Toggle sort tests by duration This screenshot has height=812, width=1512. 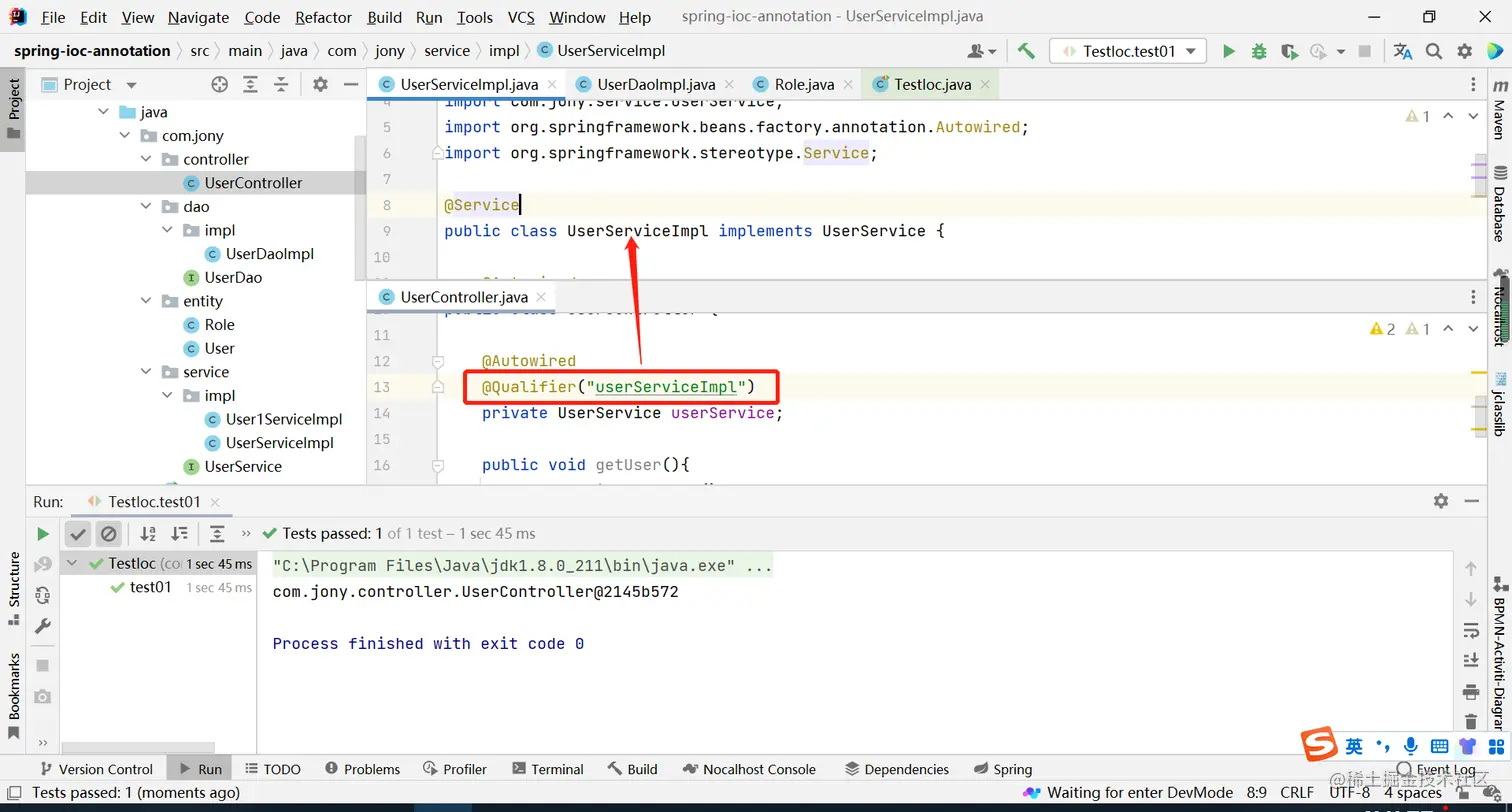[179, 534]
